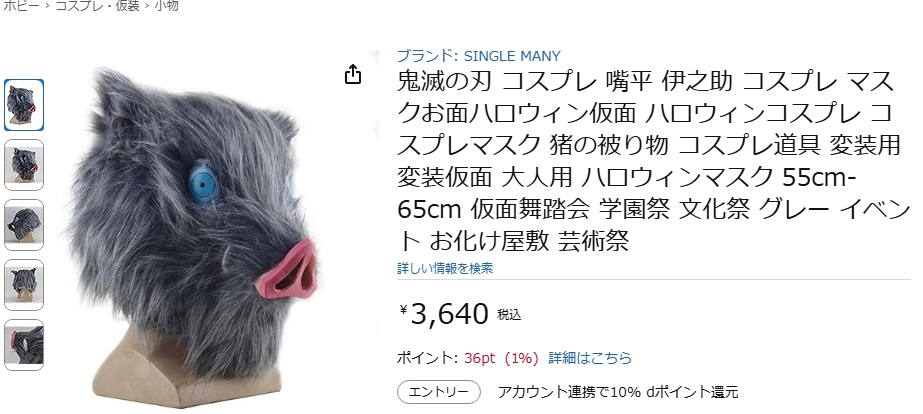Select the third product thumbnail
The width and height of the screenshot is (923, 414).
point(24,225)
